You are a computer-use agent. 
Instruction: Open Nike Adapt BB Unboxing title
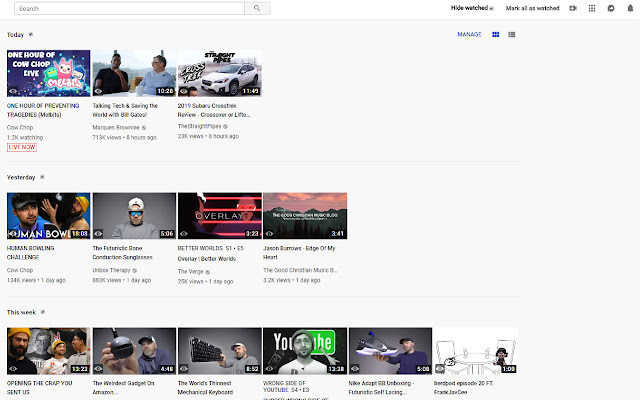(381, 387)
